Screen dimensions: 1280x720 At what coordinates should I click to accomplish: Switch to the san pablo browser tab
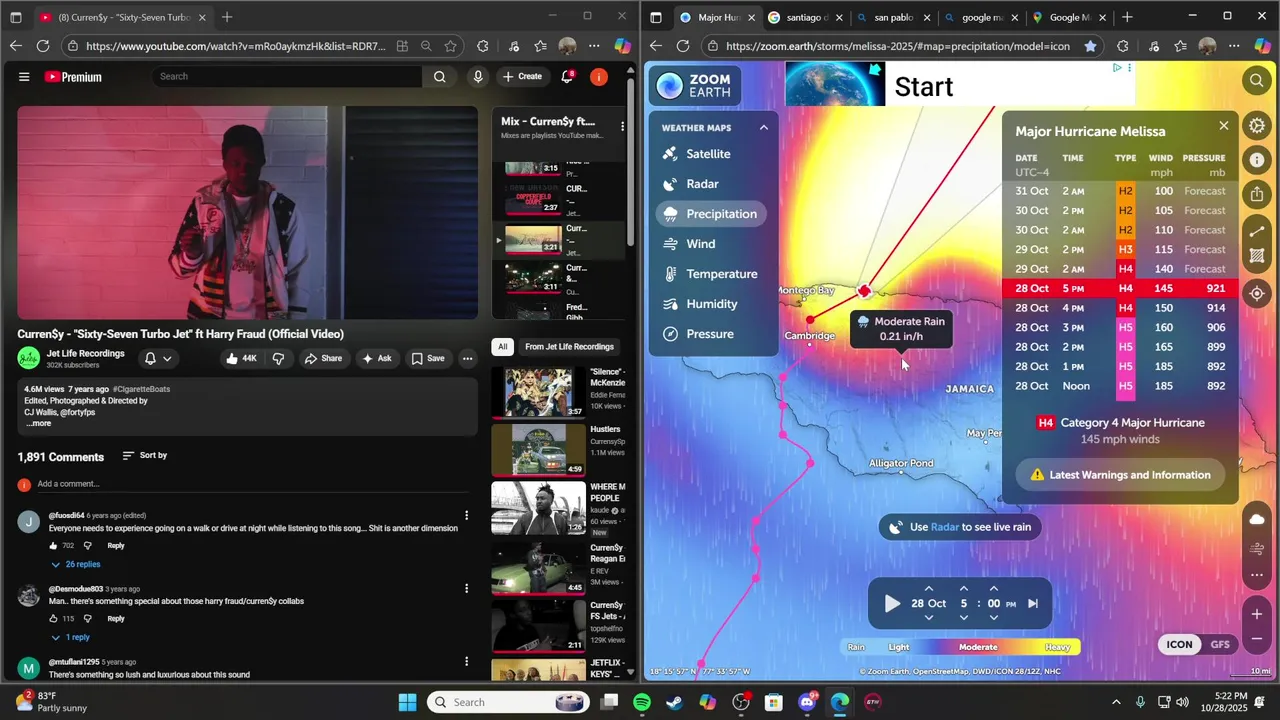[892, 17]
